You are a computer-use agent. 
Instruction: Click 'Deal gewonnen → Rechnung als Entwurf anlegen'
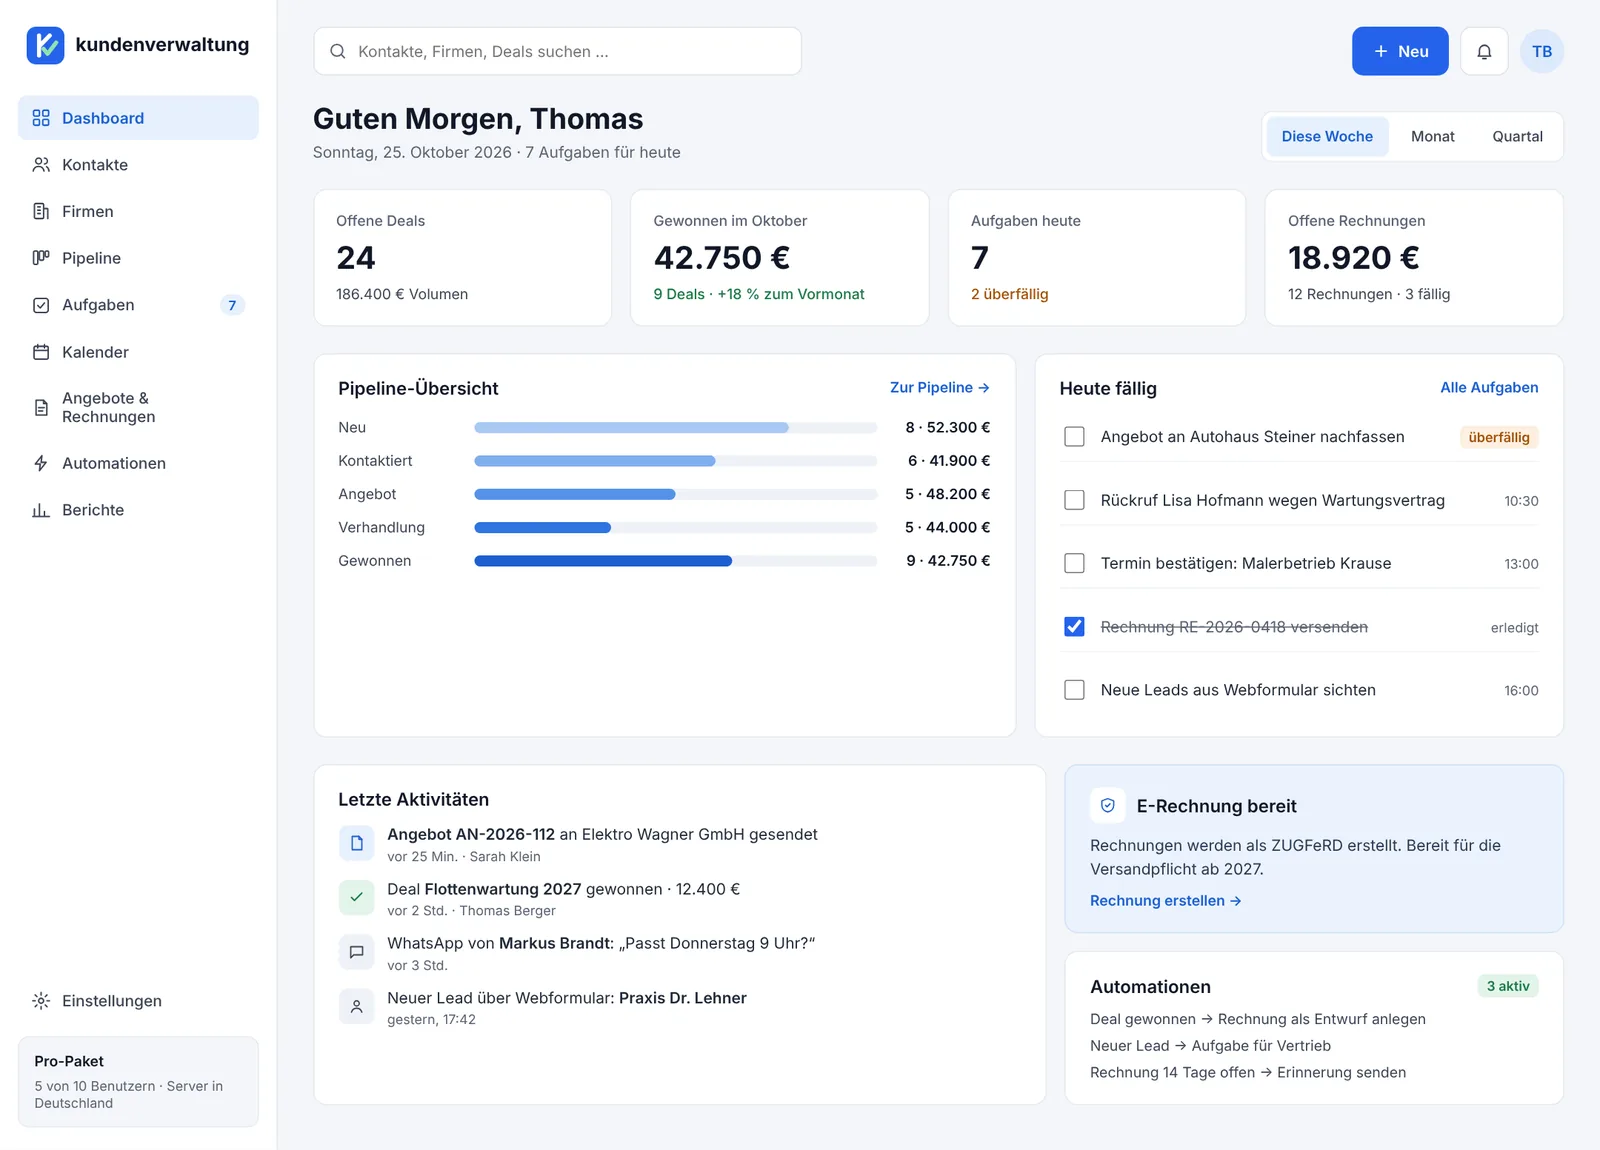[x=1258, y=1019]
